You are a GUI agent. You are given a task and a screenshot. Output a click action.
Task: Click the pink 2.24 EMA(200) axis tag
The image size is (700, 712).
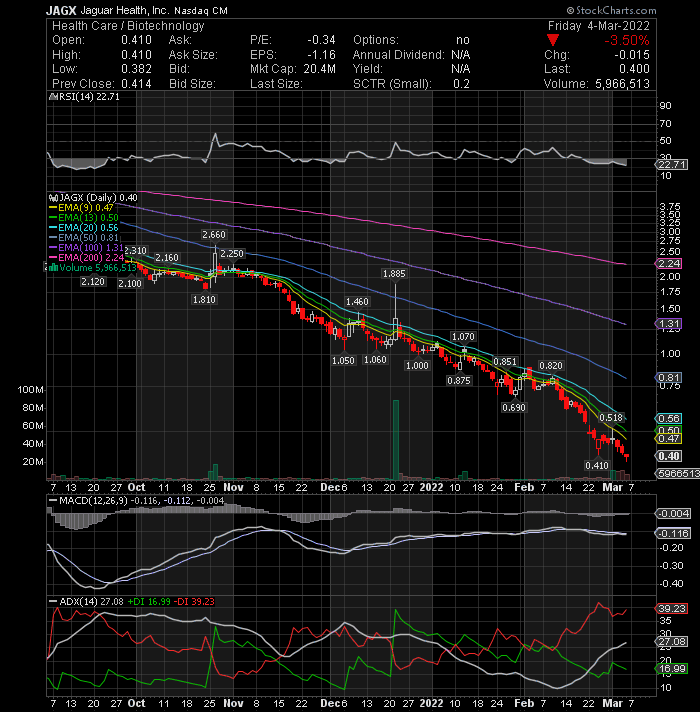click(669, 264)
